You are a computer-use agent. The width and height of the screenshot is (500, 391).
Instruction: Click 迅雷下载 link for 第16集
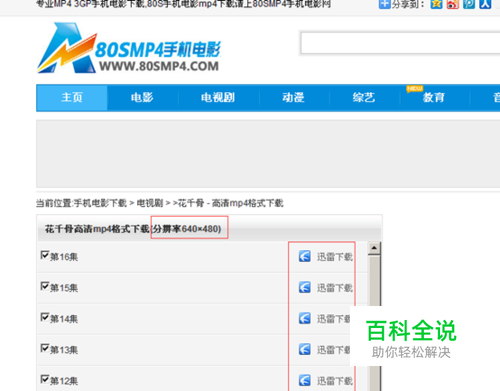tap(335, 257)
